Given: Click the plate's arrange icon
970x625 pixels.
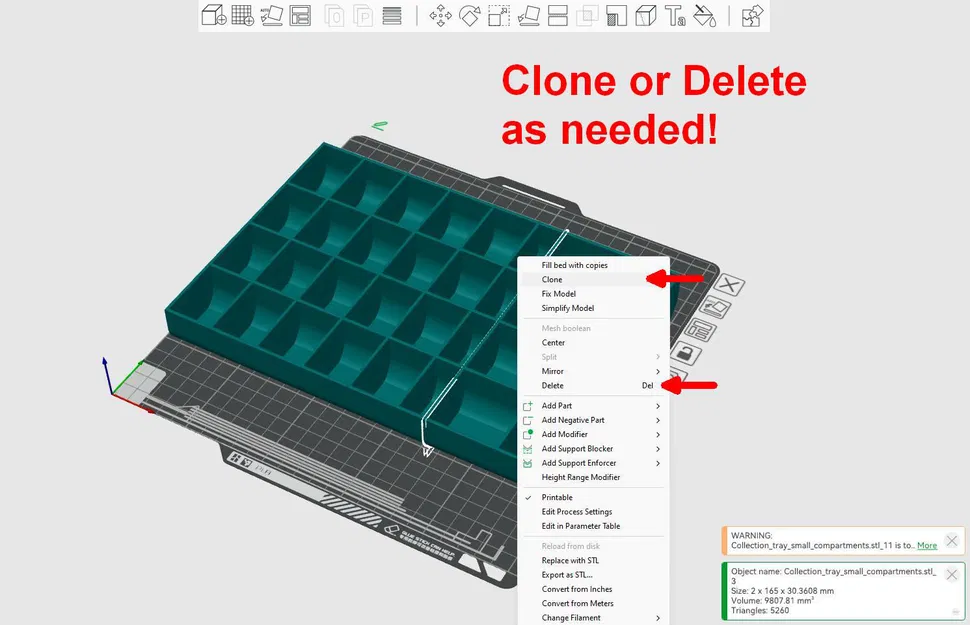Looking at the screenshot, I should 700,330.
